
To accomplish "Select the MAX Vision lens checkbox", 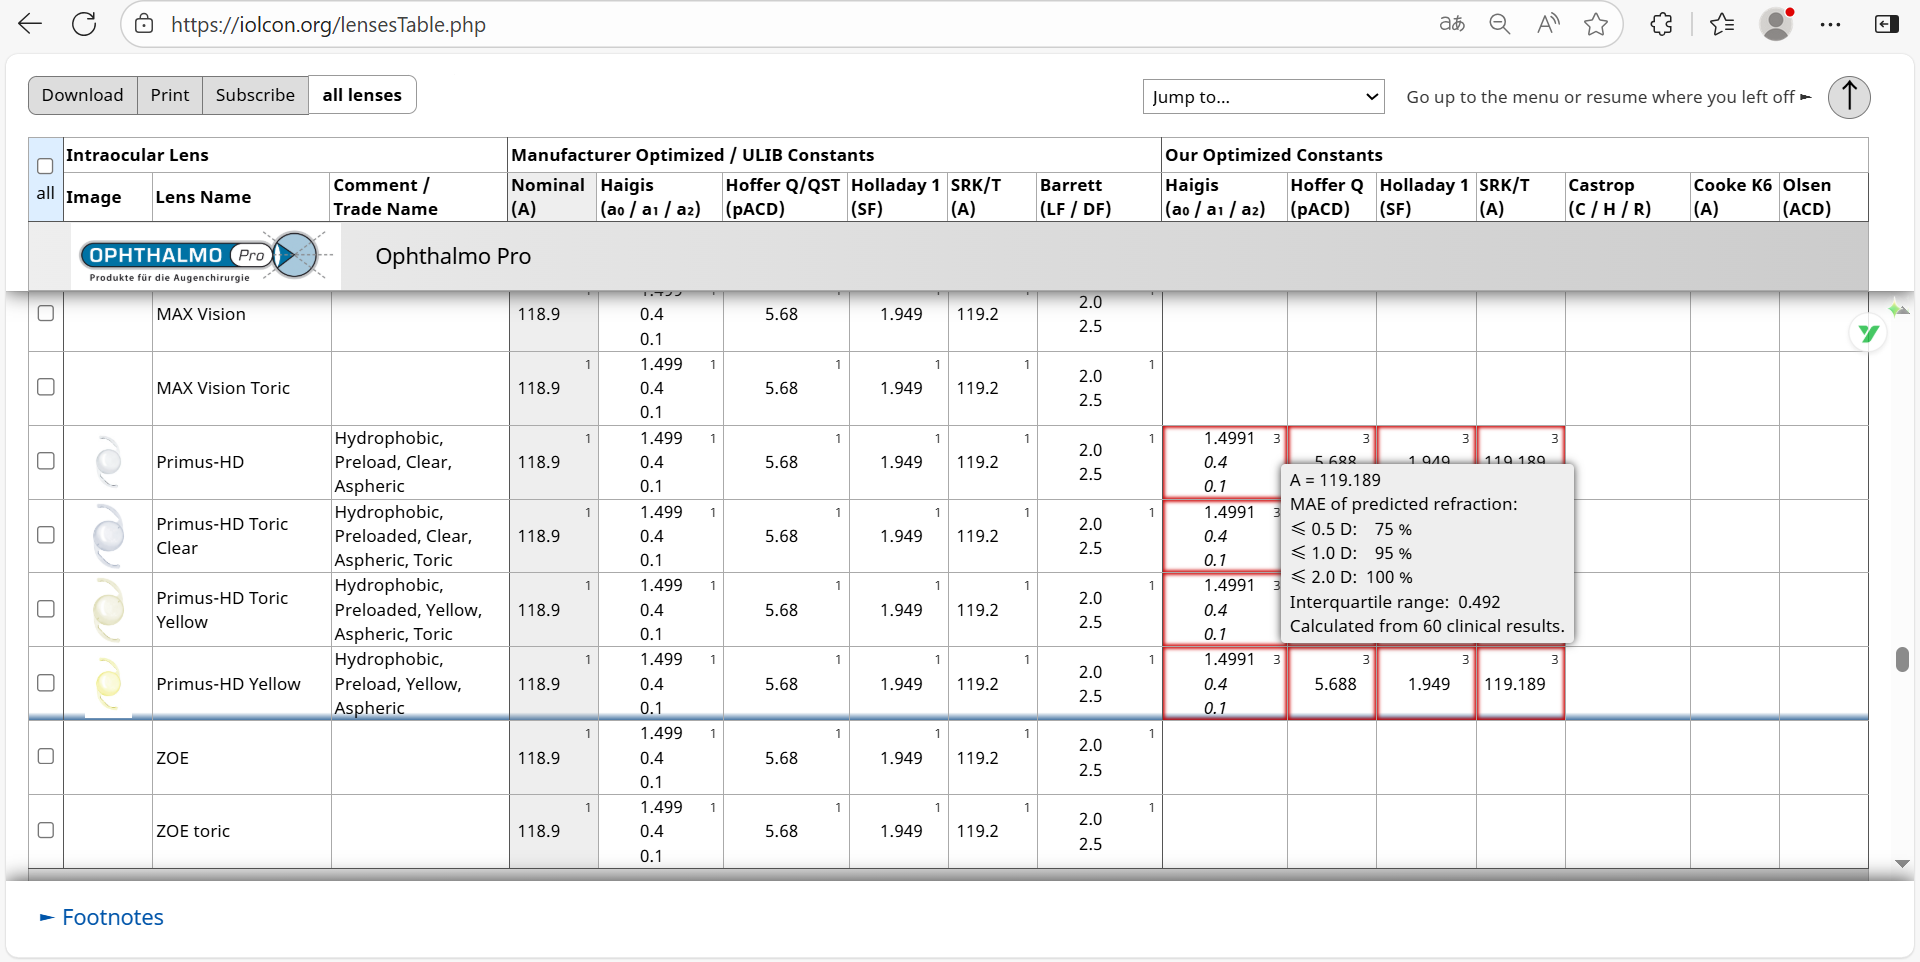I will pos(45,313).
